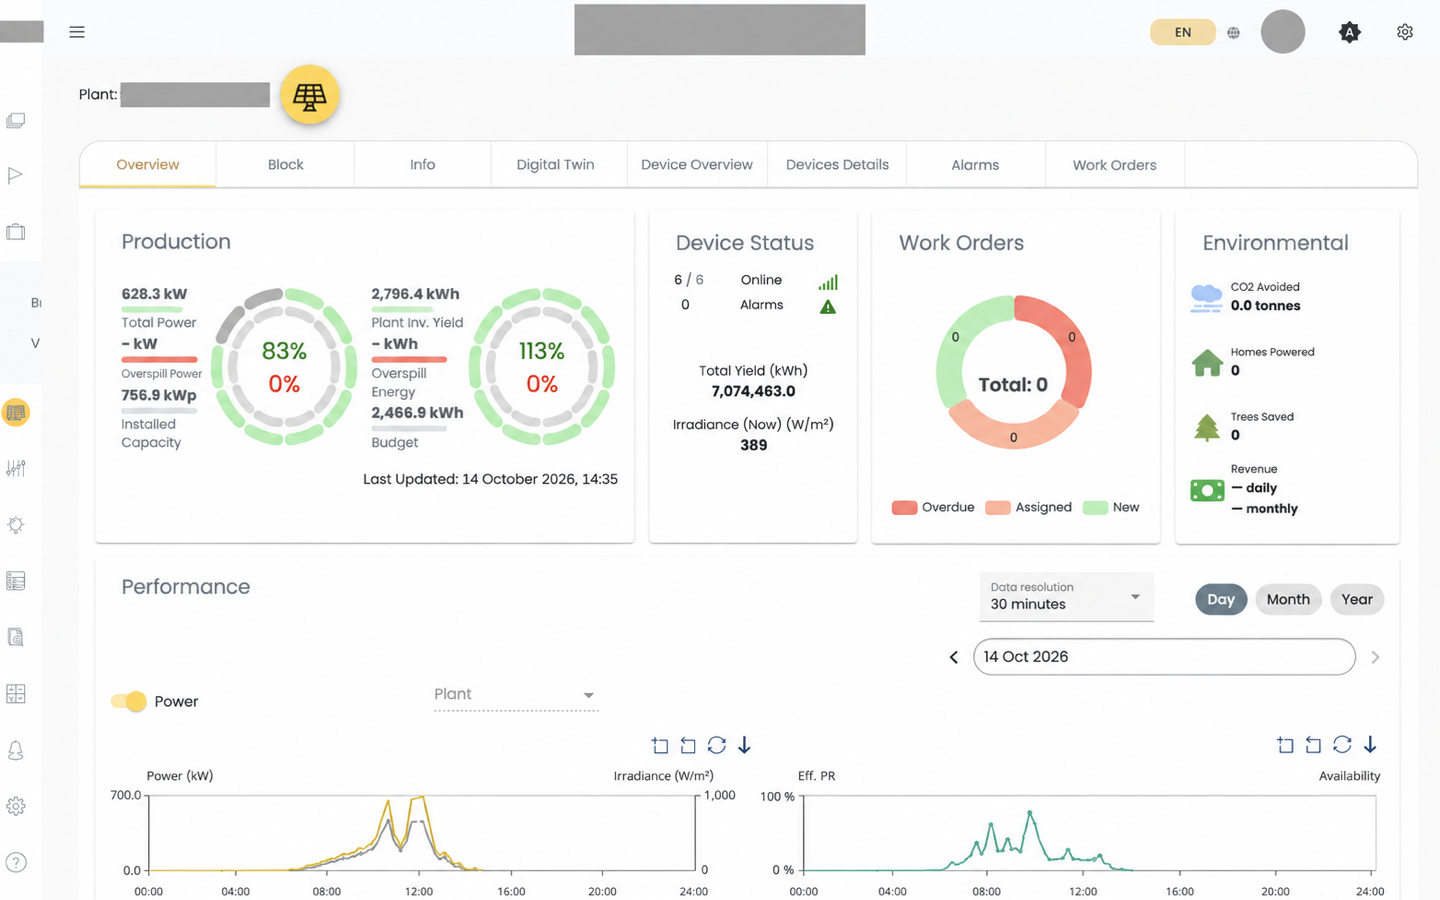This screenshot has width=1440, height=900.
Task: Select the Month period option
Action: click(x=1288, y=599)
